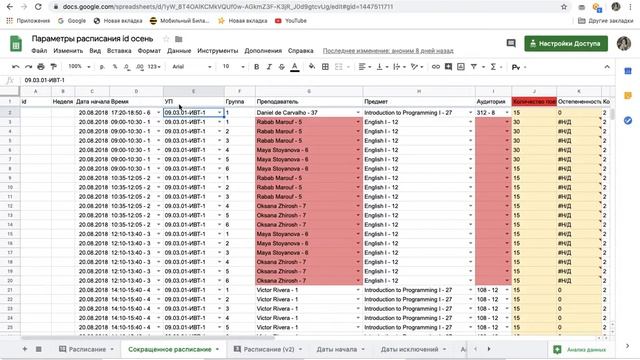Open text rotation options
640x360 pixels.
[x=416, y=67]
